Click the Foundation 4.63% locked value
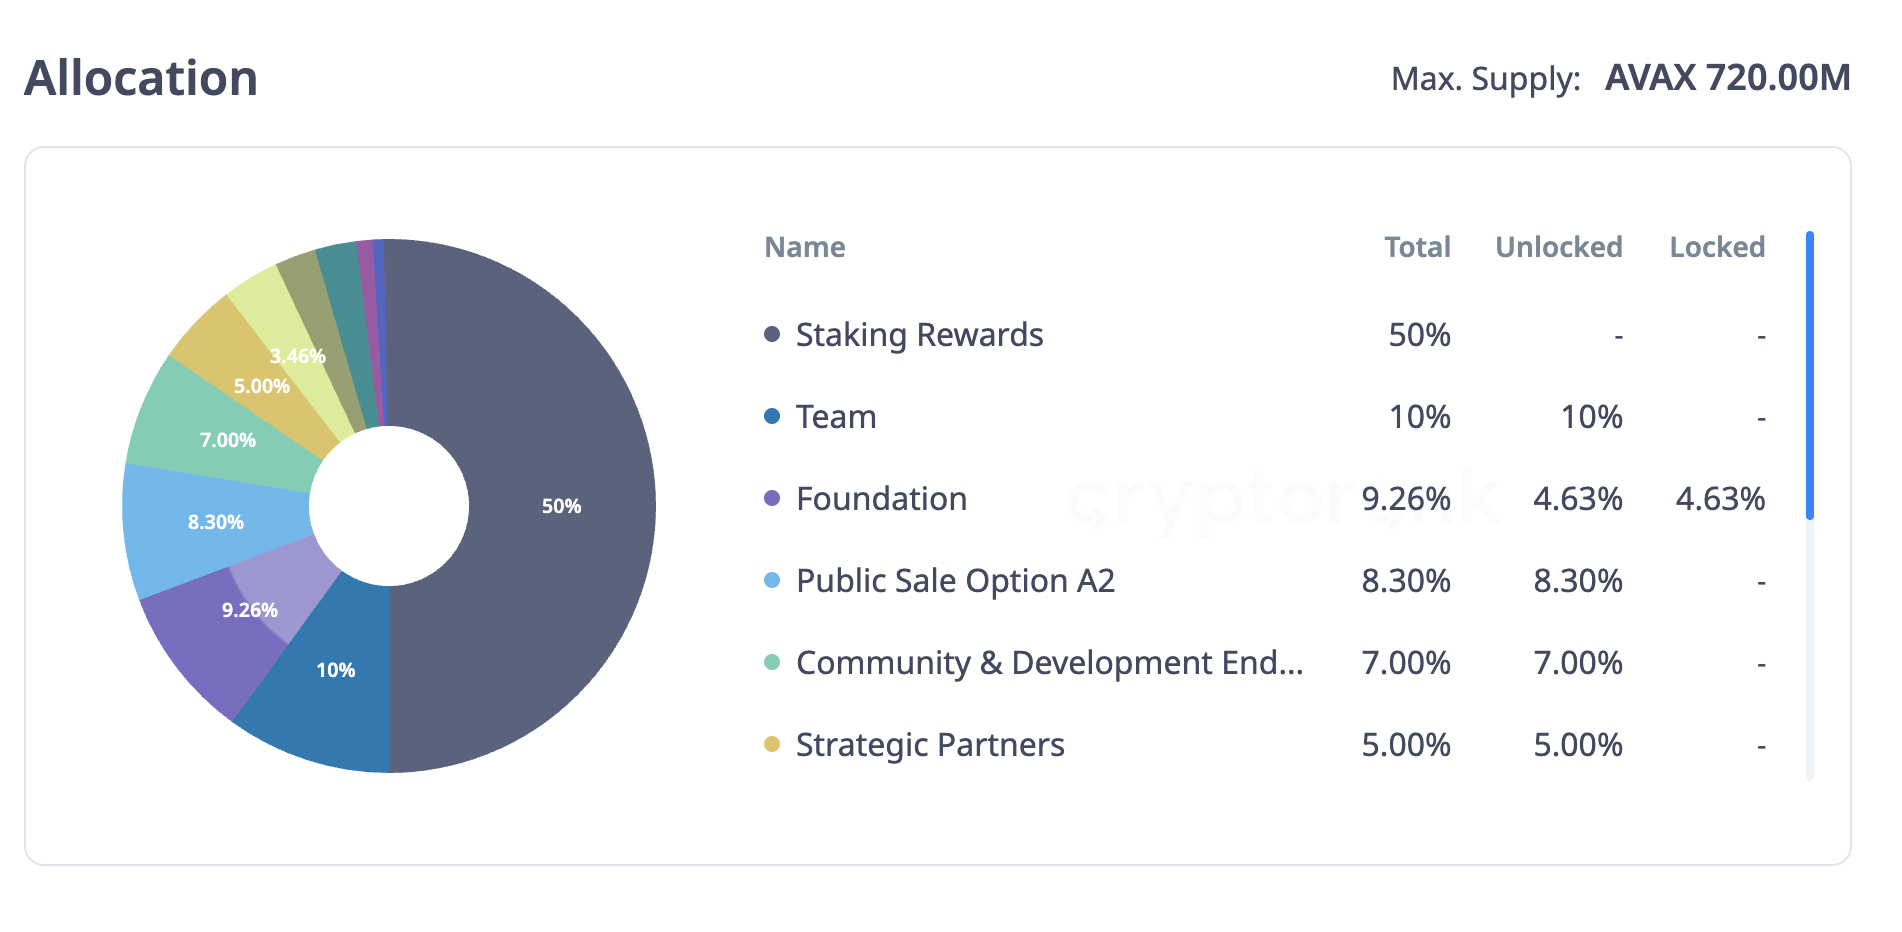The height and width of the screenshot is (932, 1902). (1720, 499)
